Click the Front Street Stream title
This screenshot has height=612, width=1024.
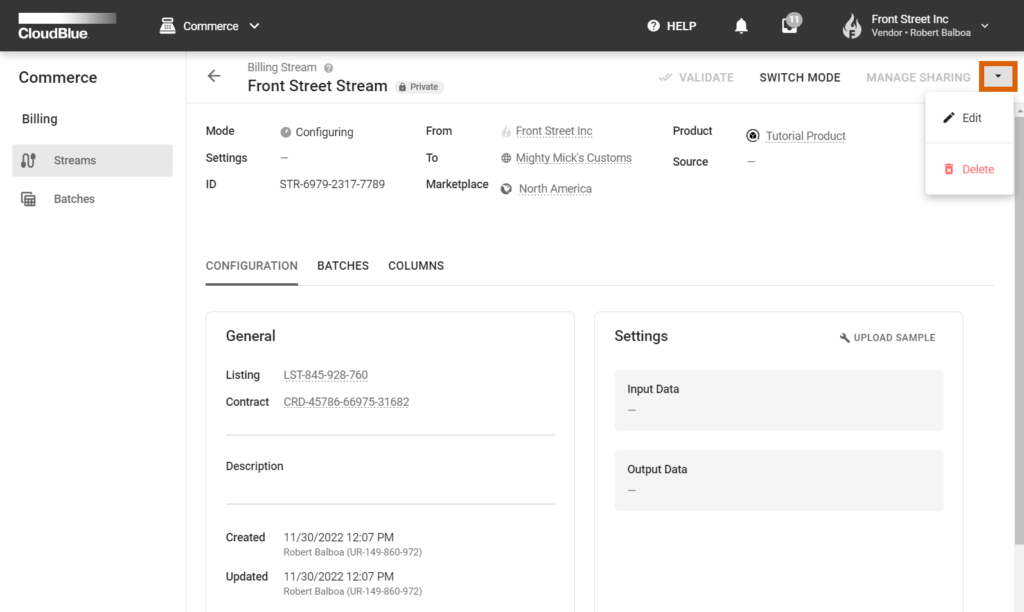pos(317,86)
